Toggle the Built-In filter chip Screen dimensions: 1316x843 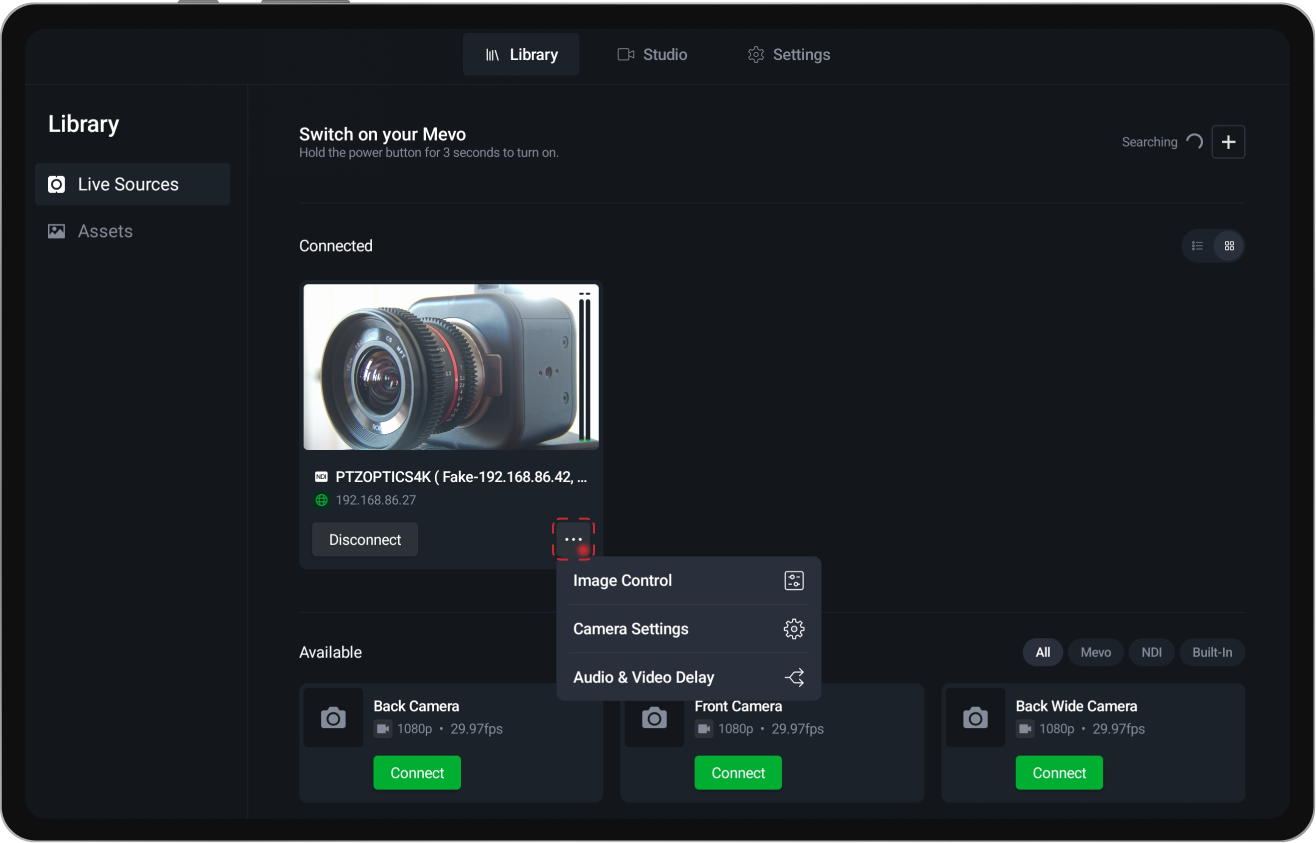click(1212, 652)
